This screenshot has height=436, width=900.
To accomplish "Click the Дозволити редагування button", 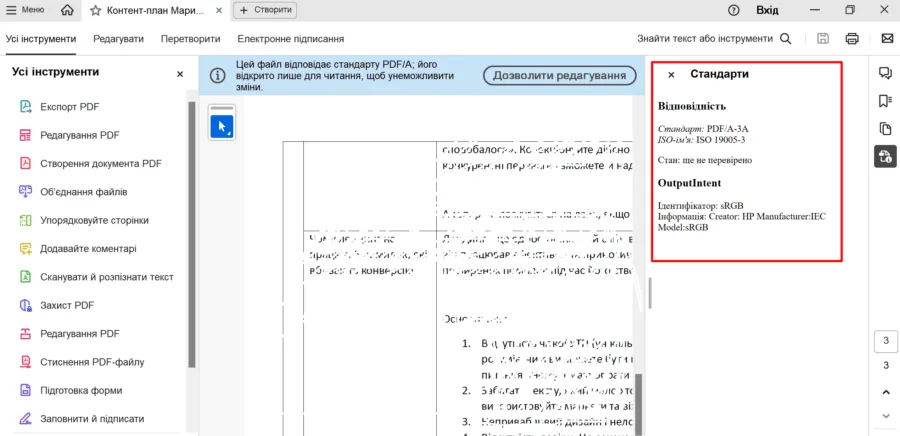I will 559,76.
